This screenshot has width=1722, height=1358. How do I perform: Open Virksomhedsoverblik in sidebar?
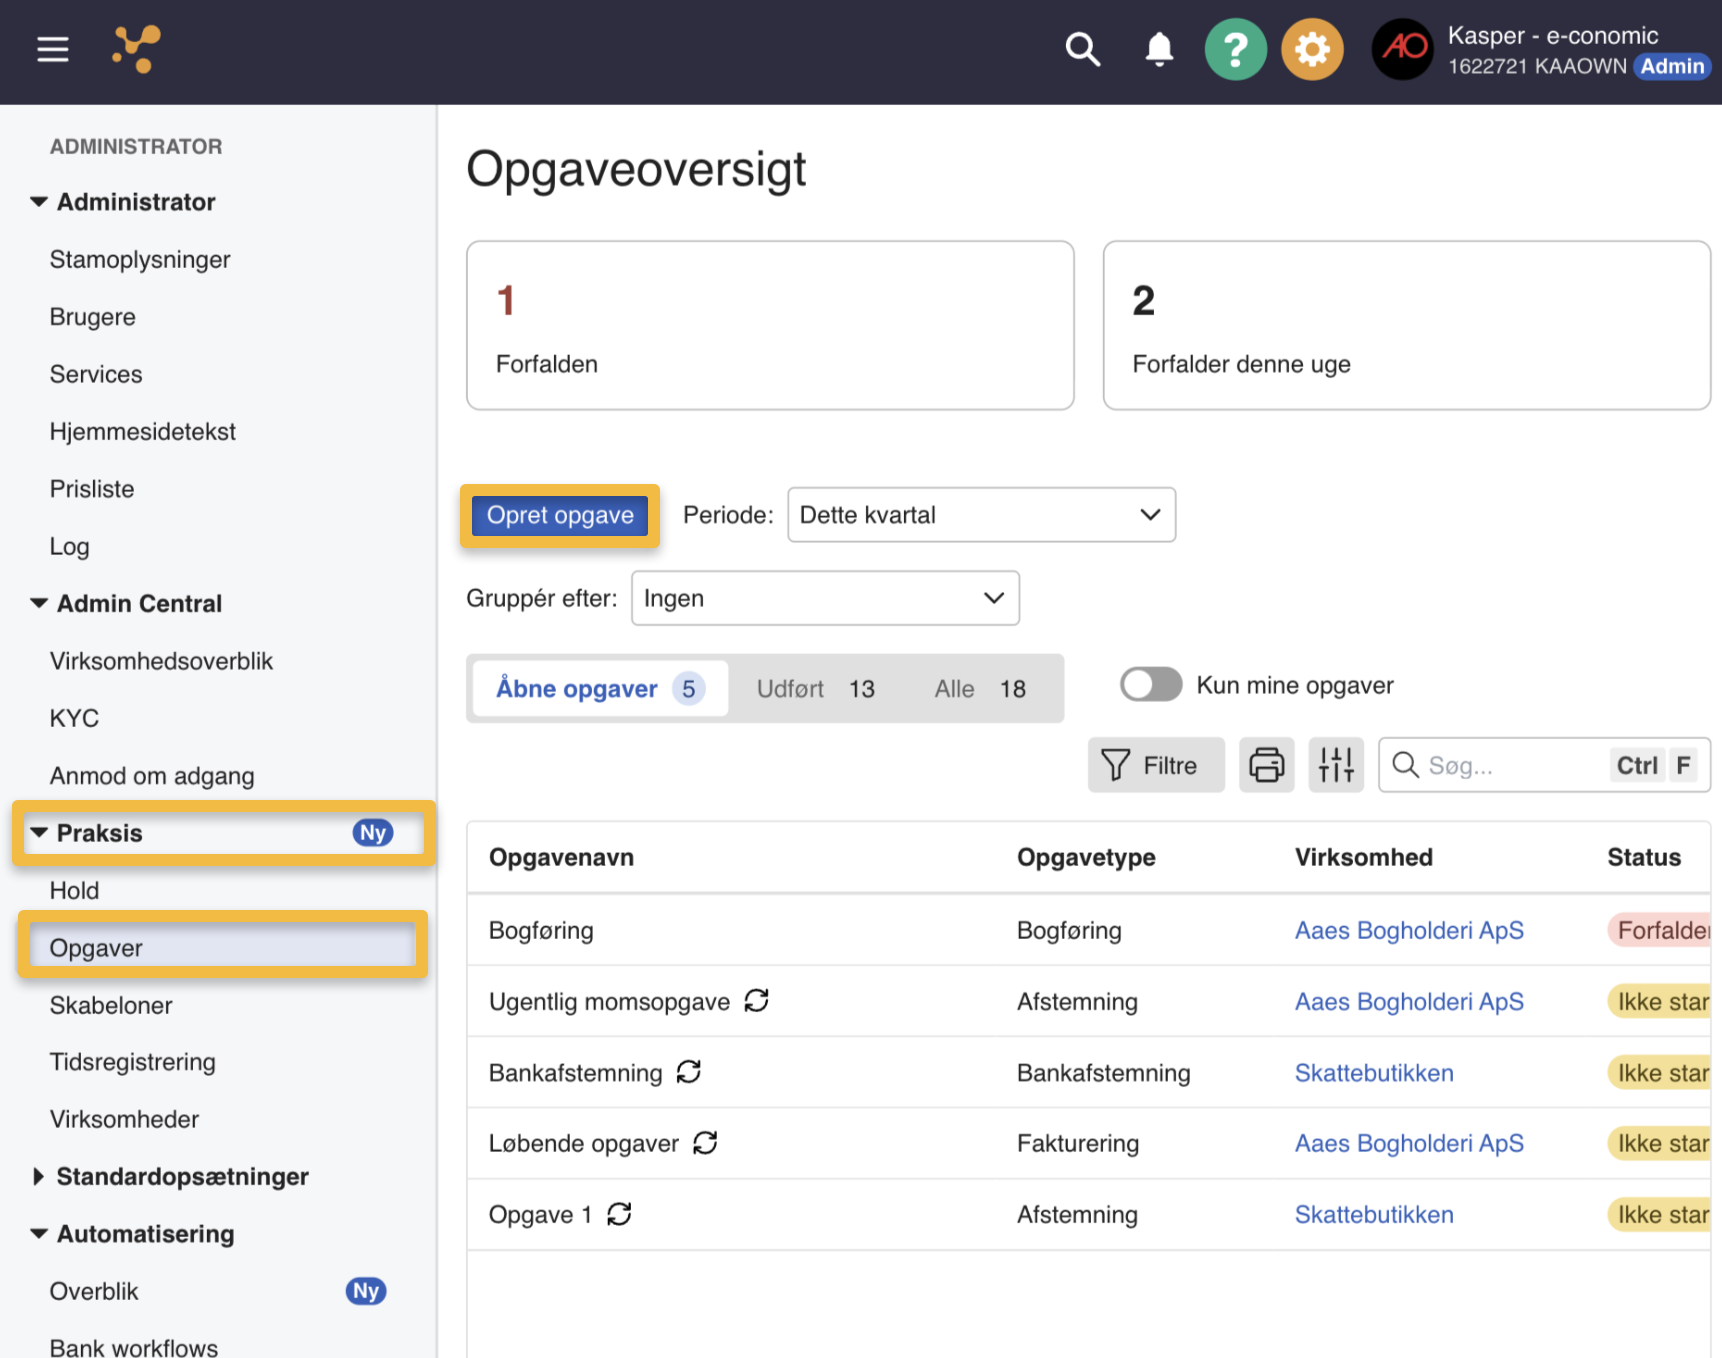point(161,661)
